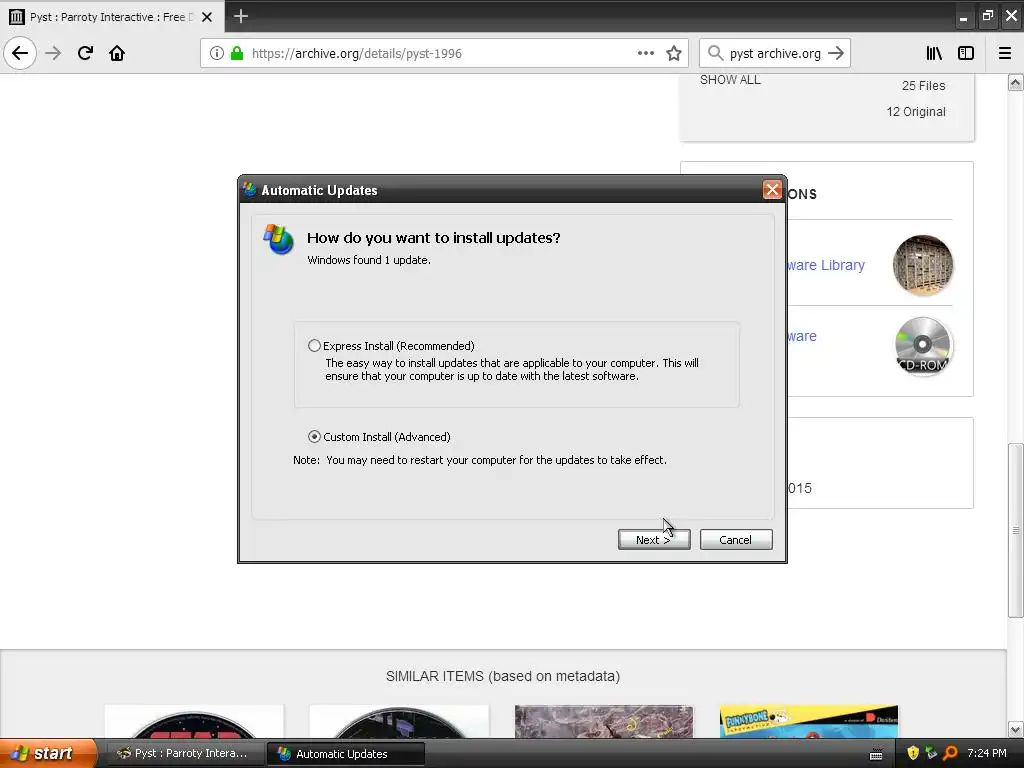Image resolution: width=1024 pixels, height=768 pixels.
Task: Click the vertical scrollbar thumb
Action: click(1015, 530)
